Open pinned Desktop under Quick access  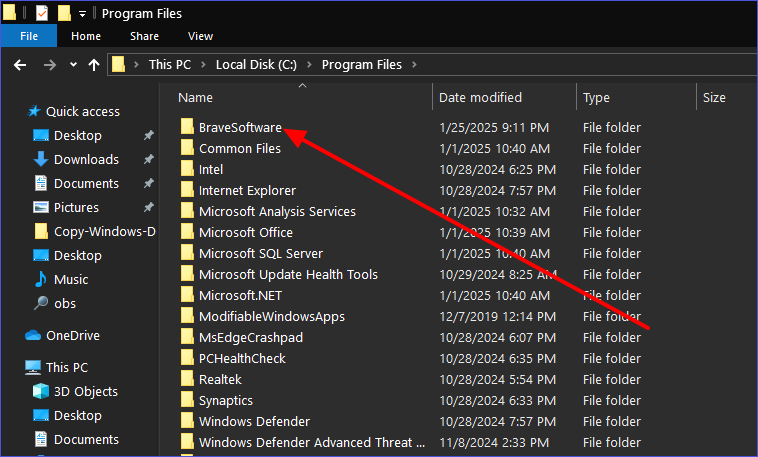coord(78,135)
